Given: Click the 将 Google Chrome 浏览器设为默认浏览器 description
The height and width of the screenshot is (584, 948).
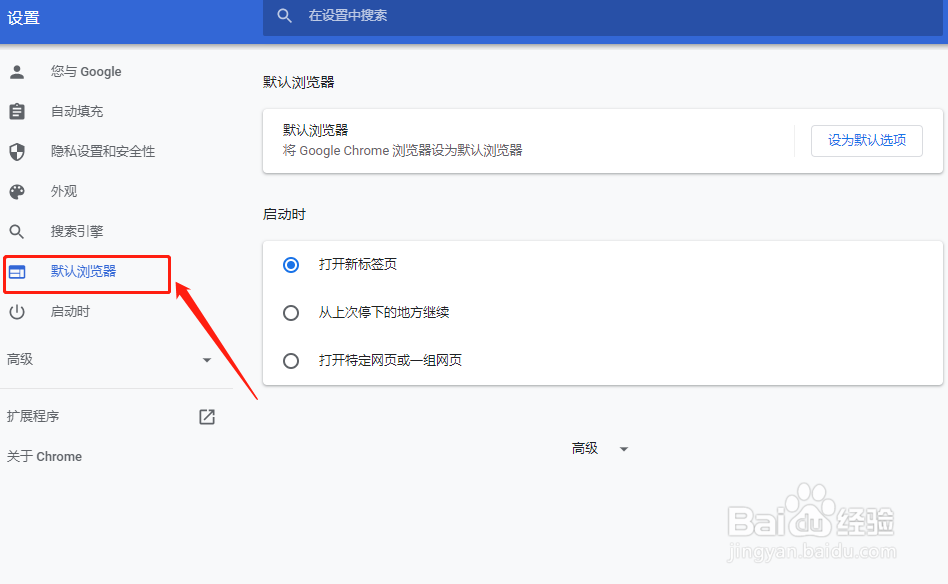Looking at the screenshot, I should tap(403, 151).
